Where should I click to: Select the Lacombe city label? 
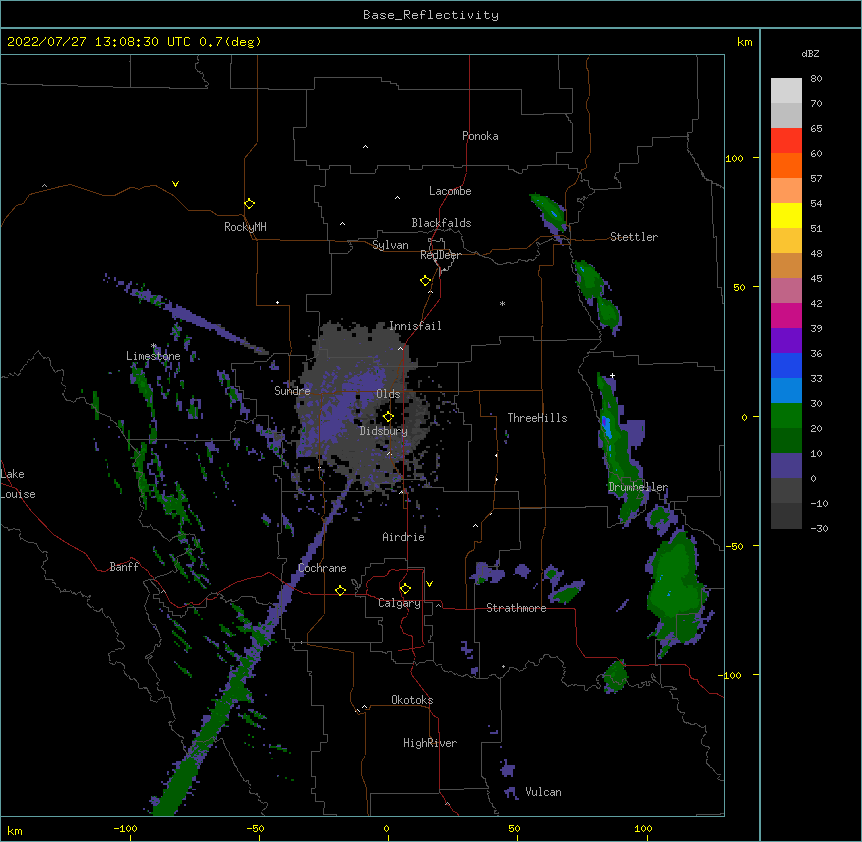tap(450, 191)
